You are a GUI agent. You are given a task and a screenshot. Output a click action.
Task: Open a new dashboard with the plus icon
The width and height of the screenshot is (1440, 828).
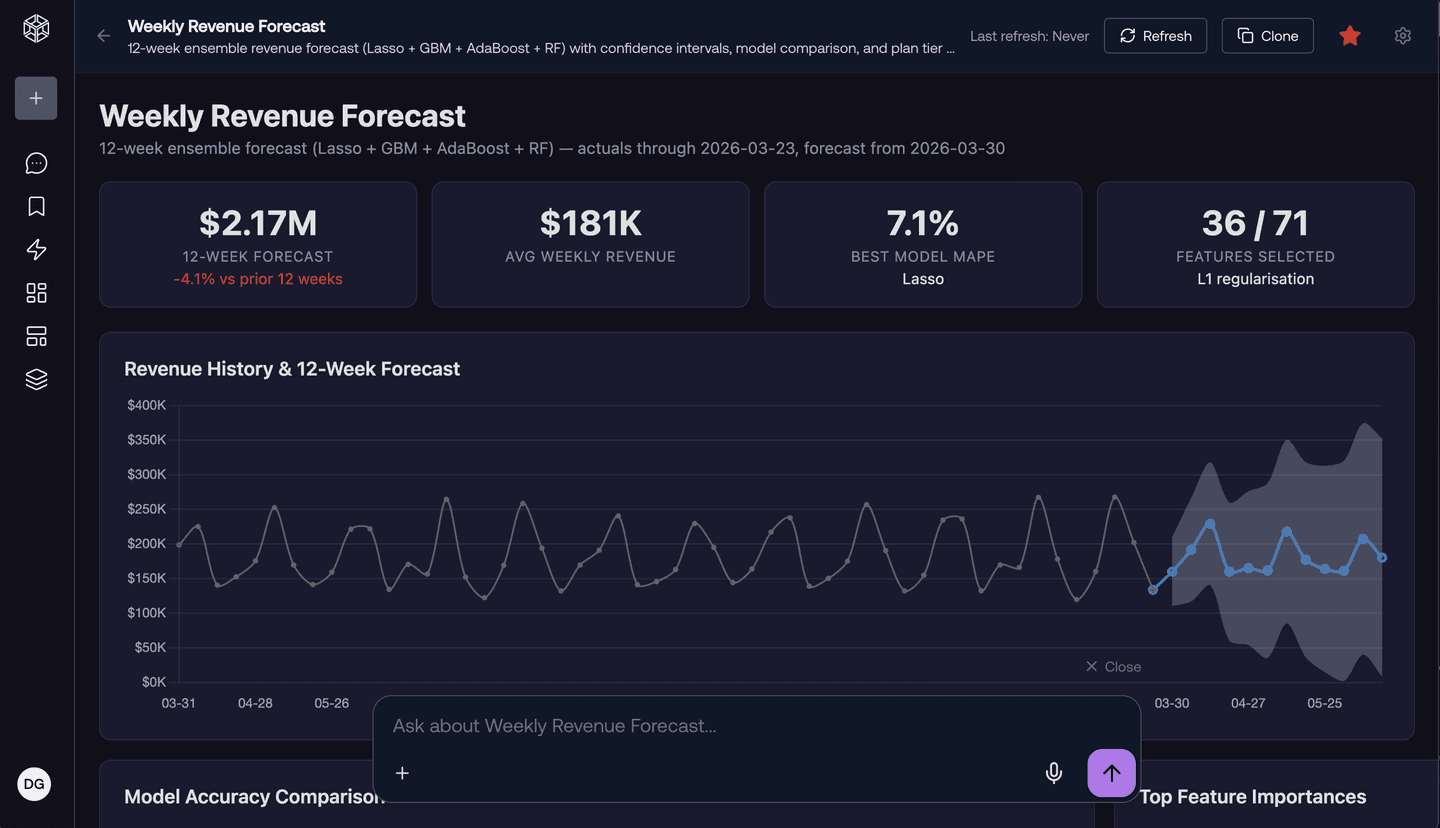pyautogui.click(x=36, y=98)
